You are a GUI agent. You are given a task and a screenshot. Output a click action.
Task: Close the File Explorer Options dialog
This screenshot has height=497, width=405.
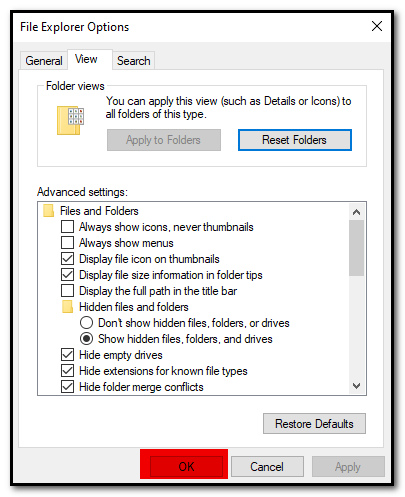[x=377, y=26]
